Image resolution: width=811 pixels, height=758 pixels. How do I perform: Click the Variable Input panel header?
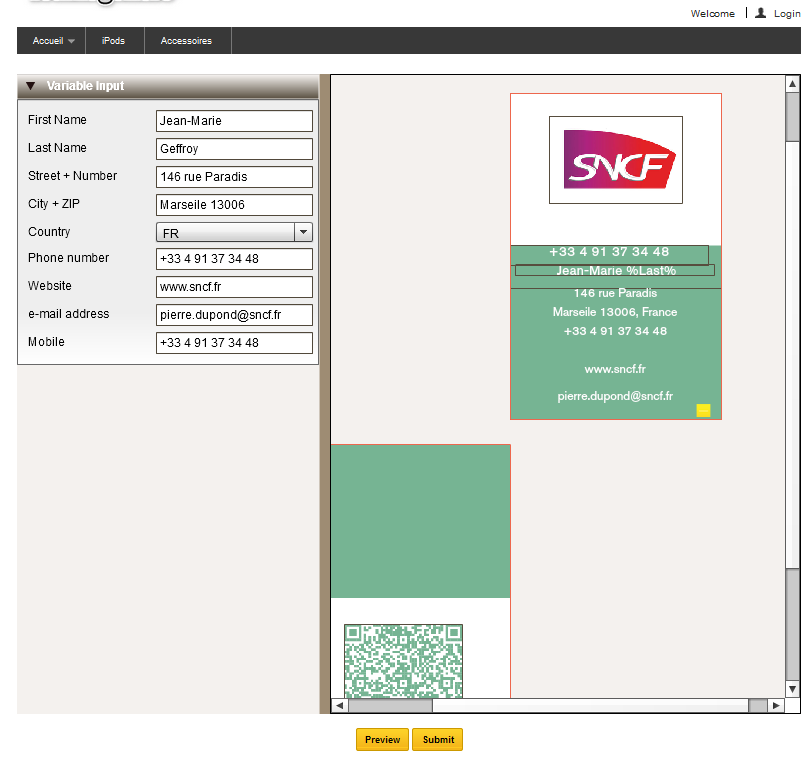point(168,86)
